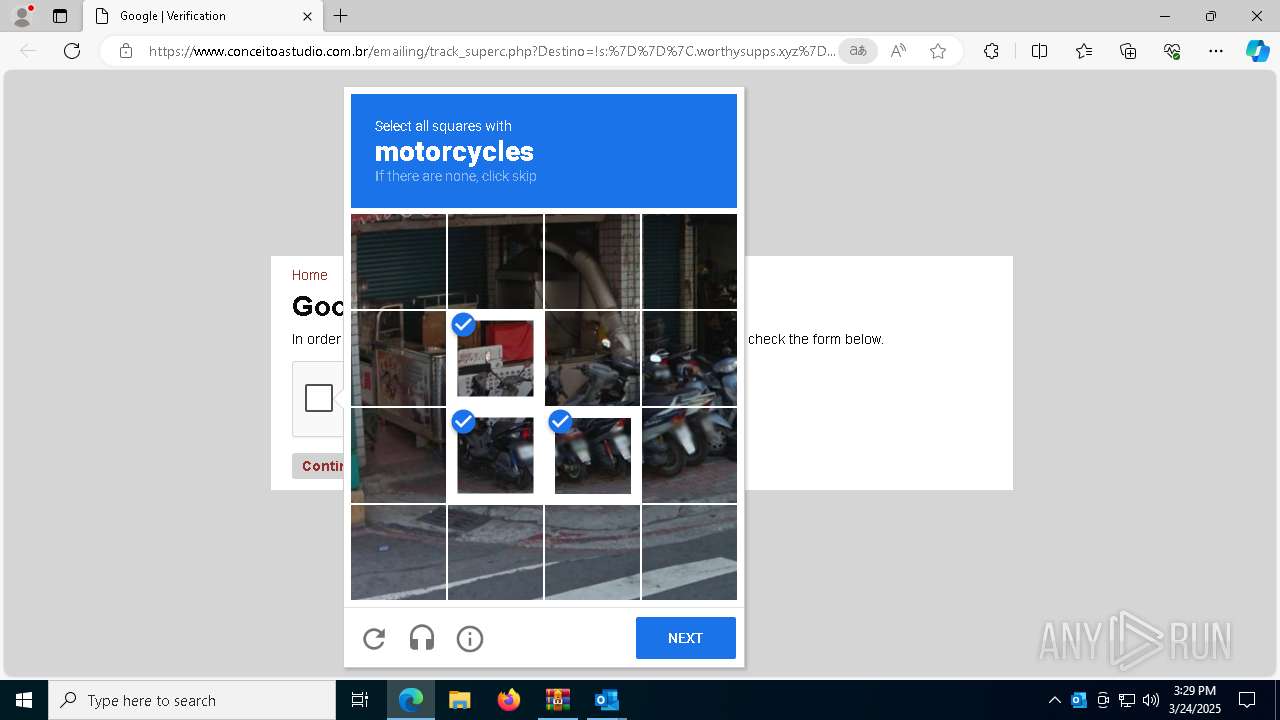This screenshot has width=1280, height=720.
Task: Open the Copilot sidebar
Action: pyautogui.click(x=1257, y=51)
